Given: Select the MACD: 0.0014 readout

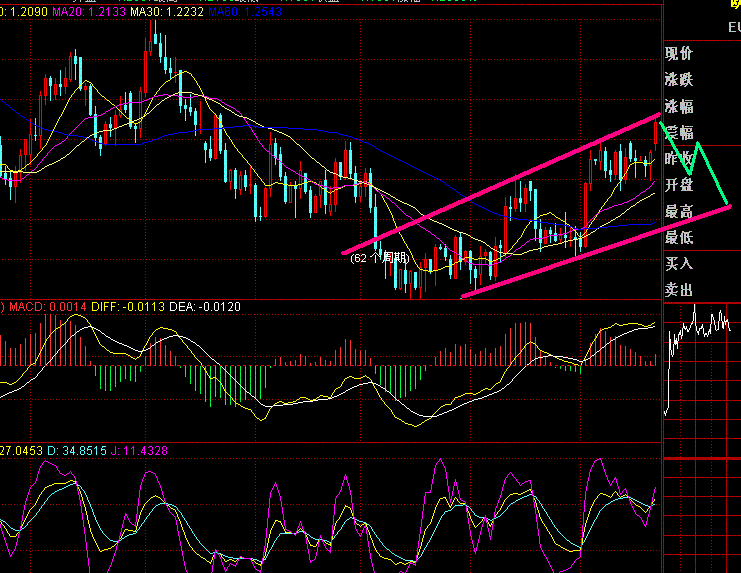Looking at the screenshot, I should [x=48, y=307].
